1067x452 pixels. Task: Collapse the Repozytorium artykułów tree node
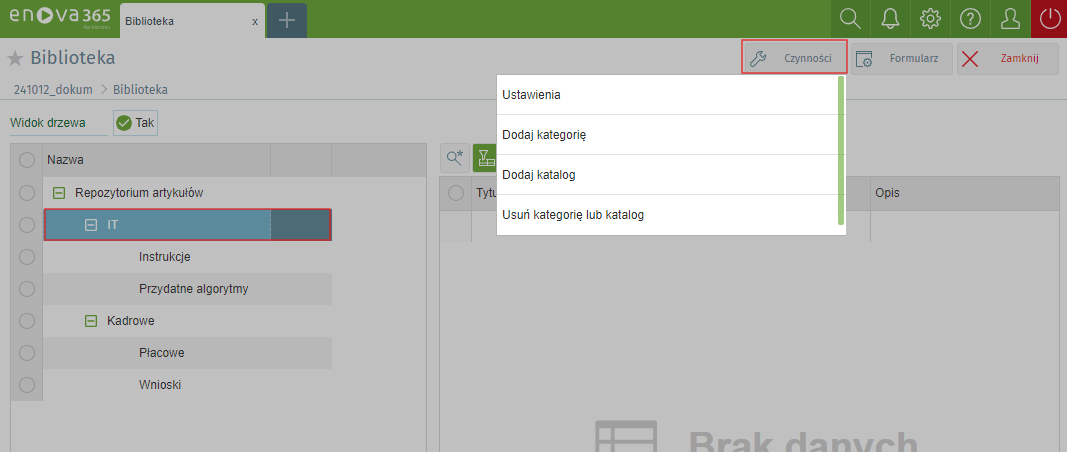tap(59, 193)
